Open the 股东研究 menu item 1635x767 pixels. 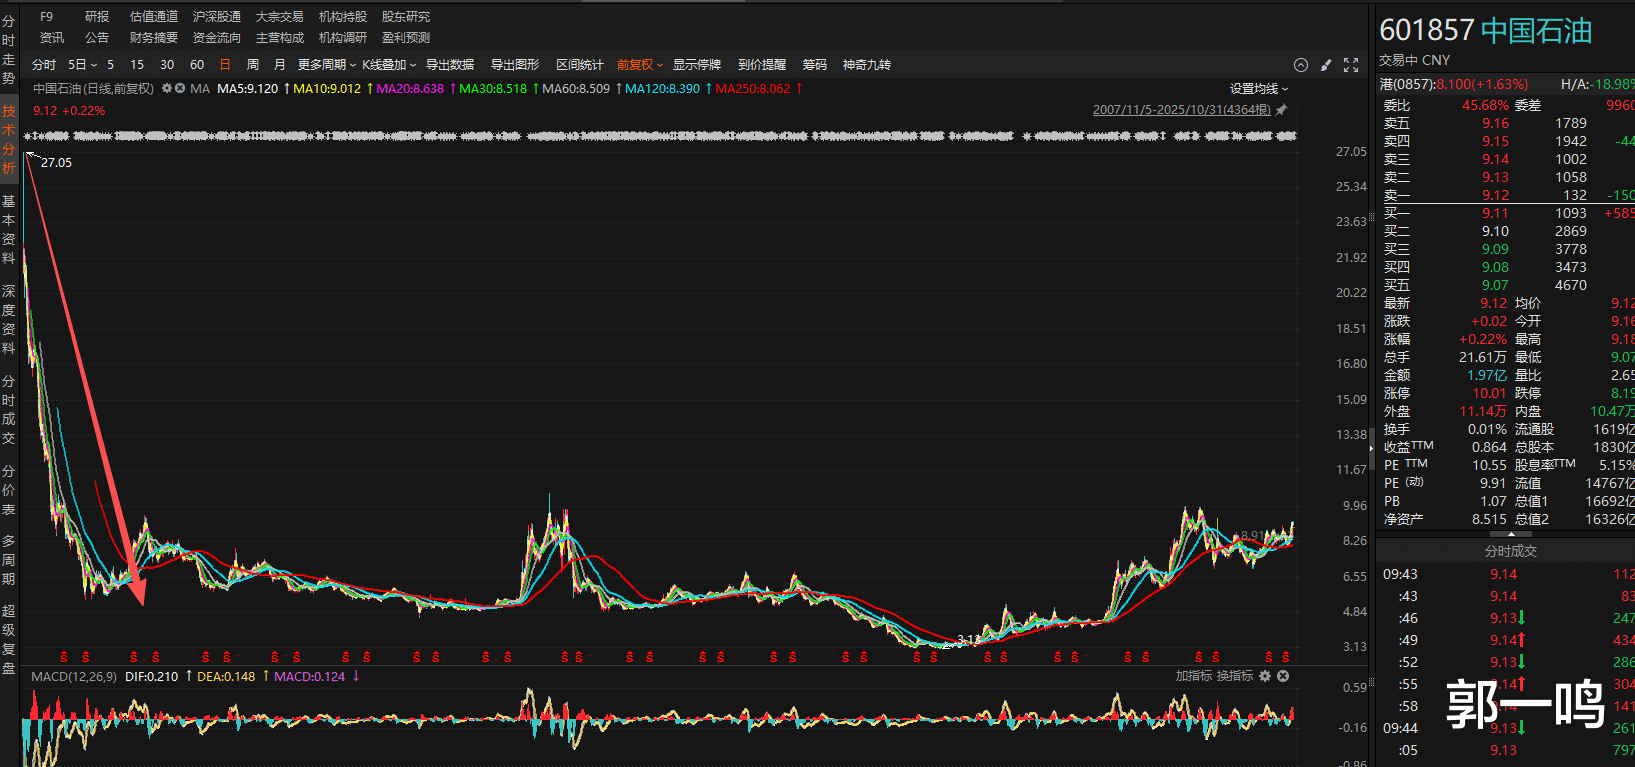point(406,17)
